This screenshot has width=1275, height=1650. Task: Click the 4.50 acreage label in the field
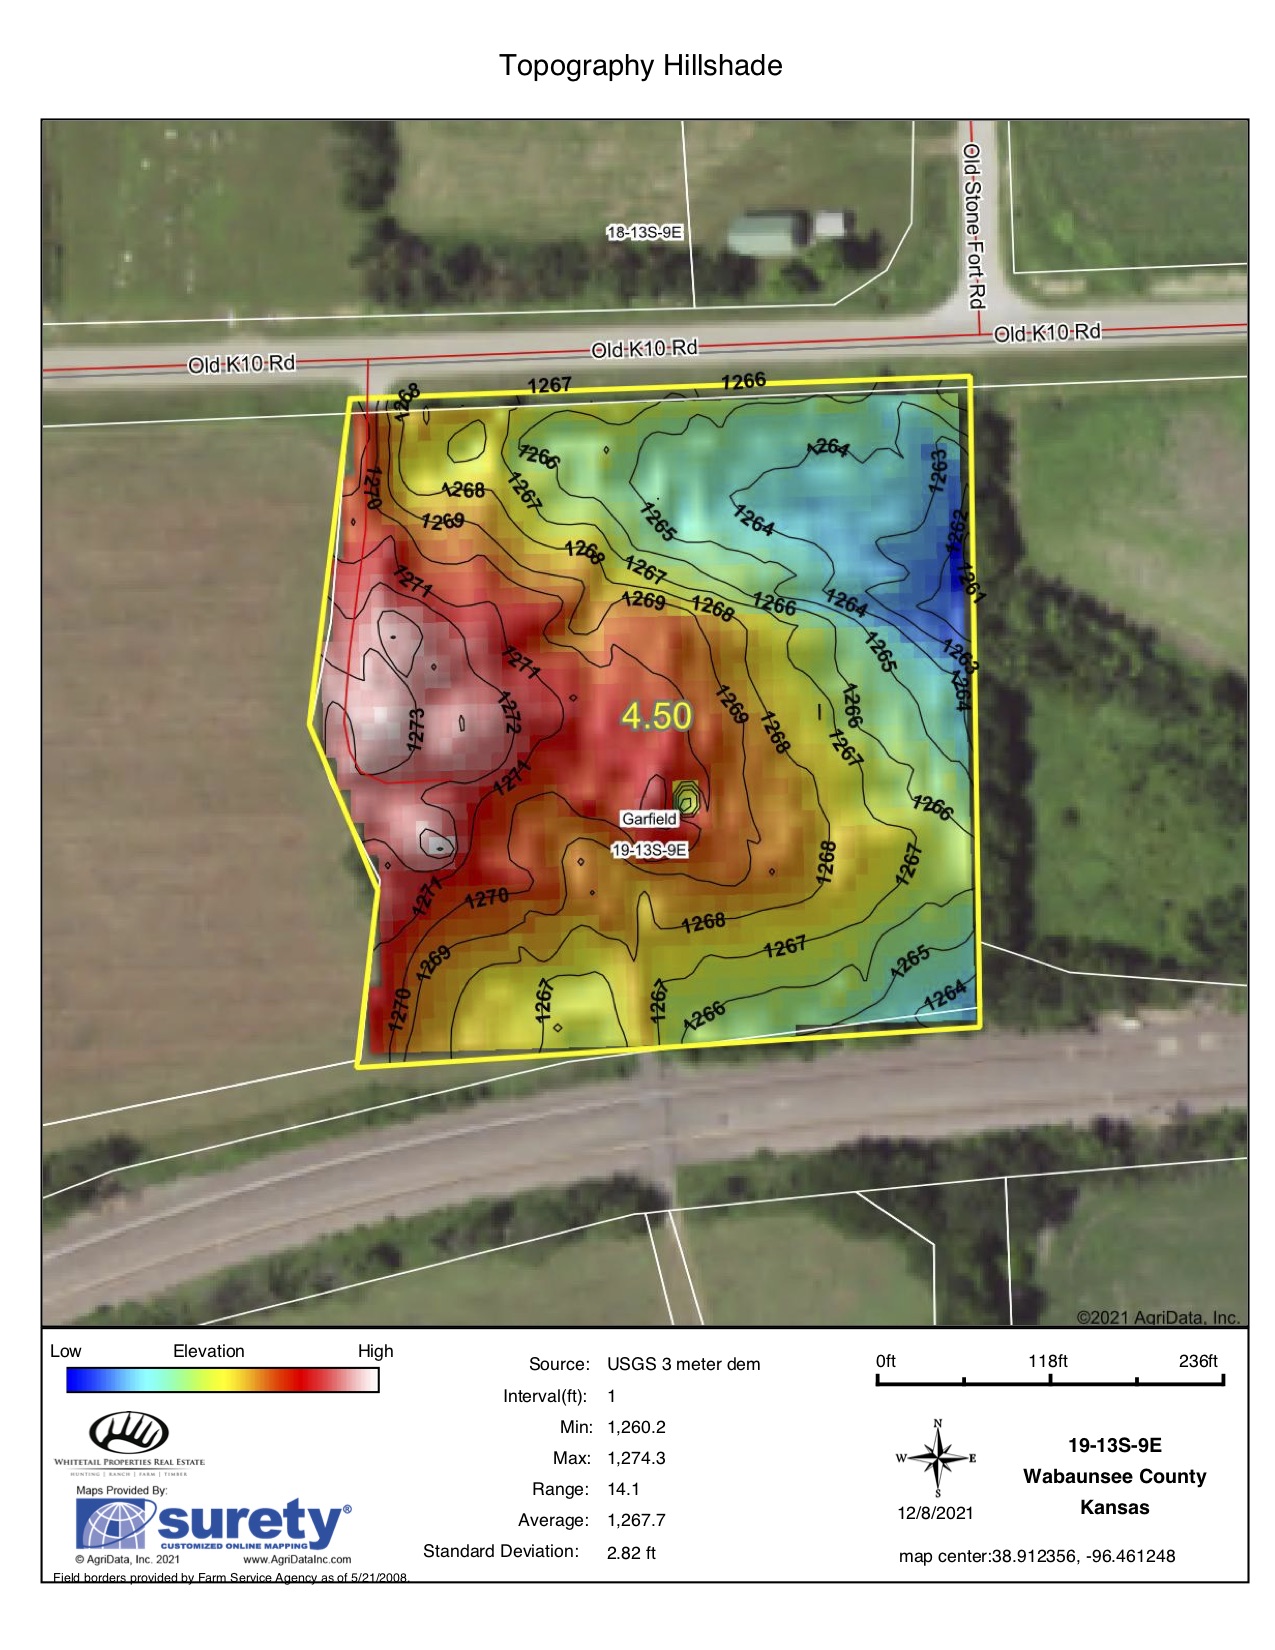click(656, 716)
